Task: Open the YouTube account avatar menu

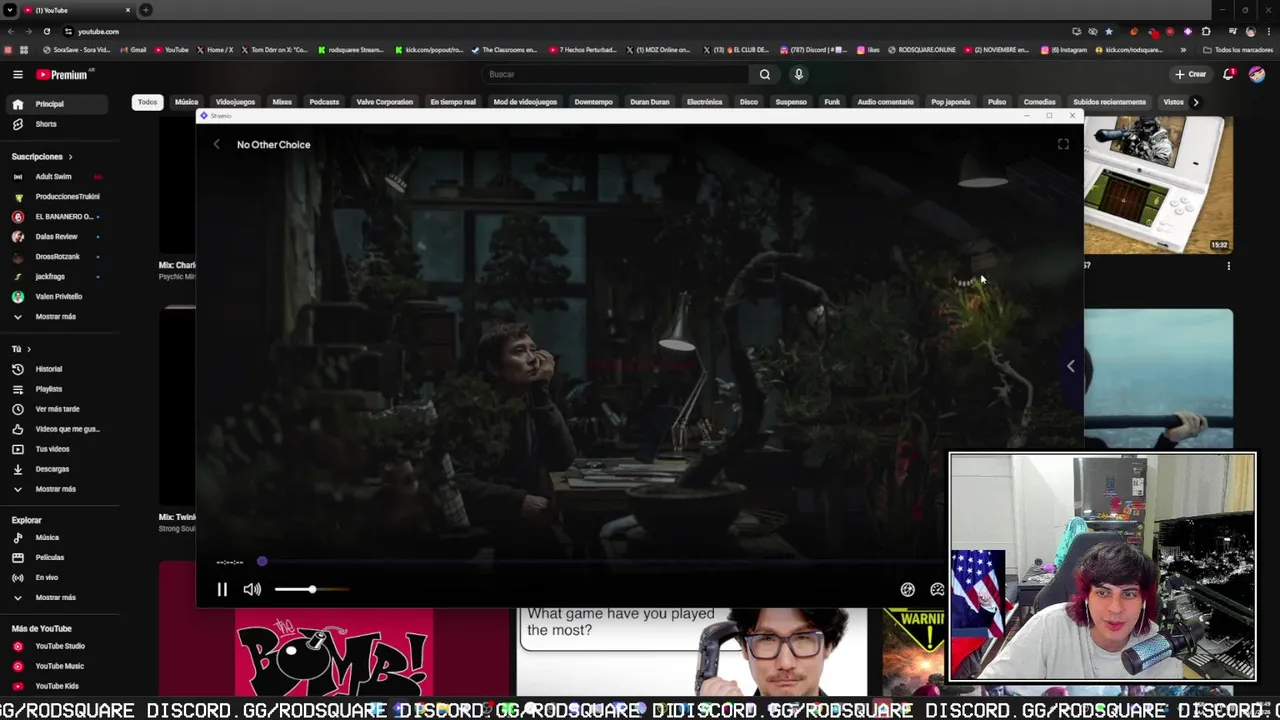Action: 1257,74
